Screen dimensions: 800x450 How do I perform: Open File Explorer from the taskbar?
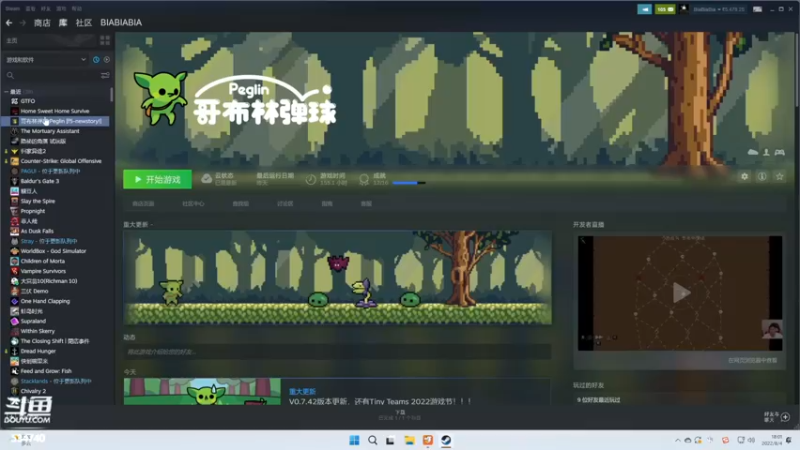pyautogui.click(x=409, y=440)
